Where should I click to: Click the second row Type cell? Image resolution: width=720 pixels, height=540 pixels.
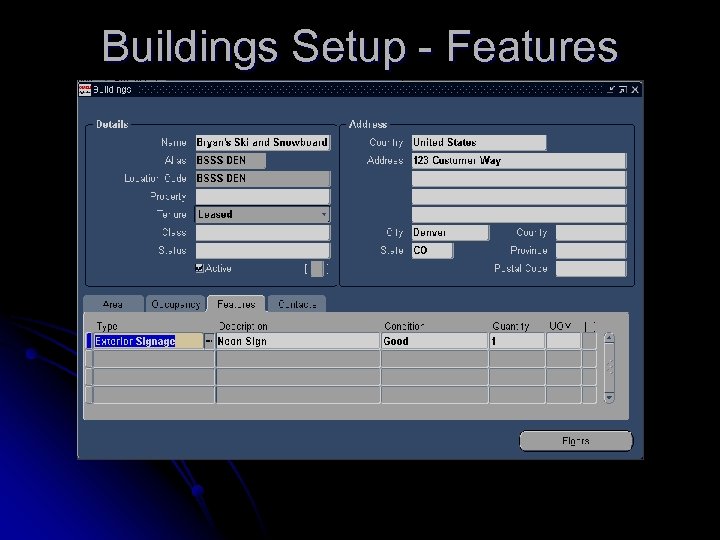[154, 359]
